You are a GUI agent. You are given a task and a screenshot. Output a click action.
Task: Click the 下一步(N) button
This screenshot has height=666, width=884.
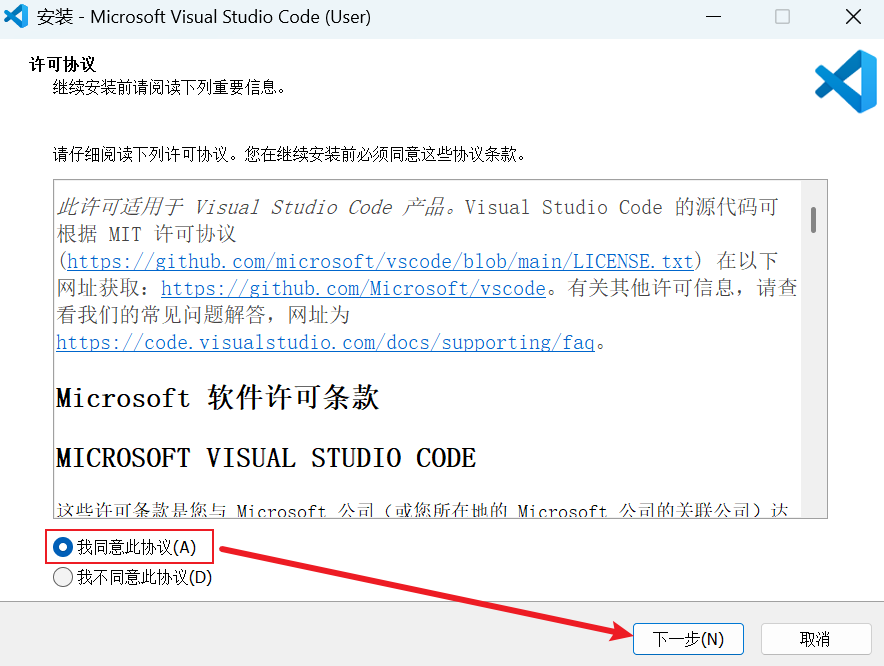pyautogui.click(x=688, y=639)
